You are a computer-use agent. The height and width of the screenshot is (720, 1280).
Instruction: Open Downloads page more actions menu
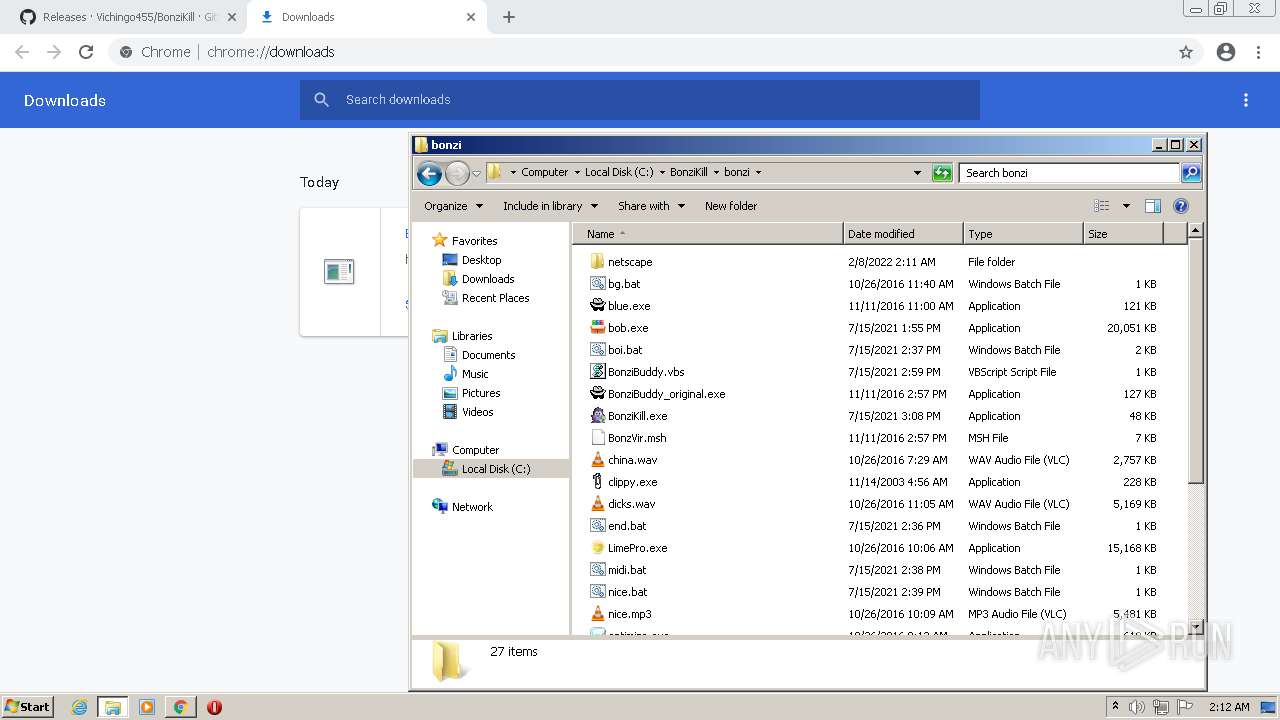(1246, 100)
